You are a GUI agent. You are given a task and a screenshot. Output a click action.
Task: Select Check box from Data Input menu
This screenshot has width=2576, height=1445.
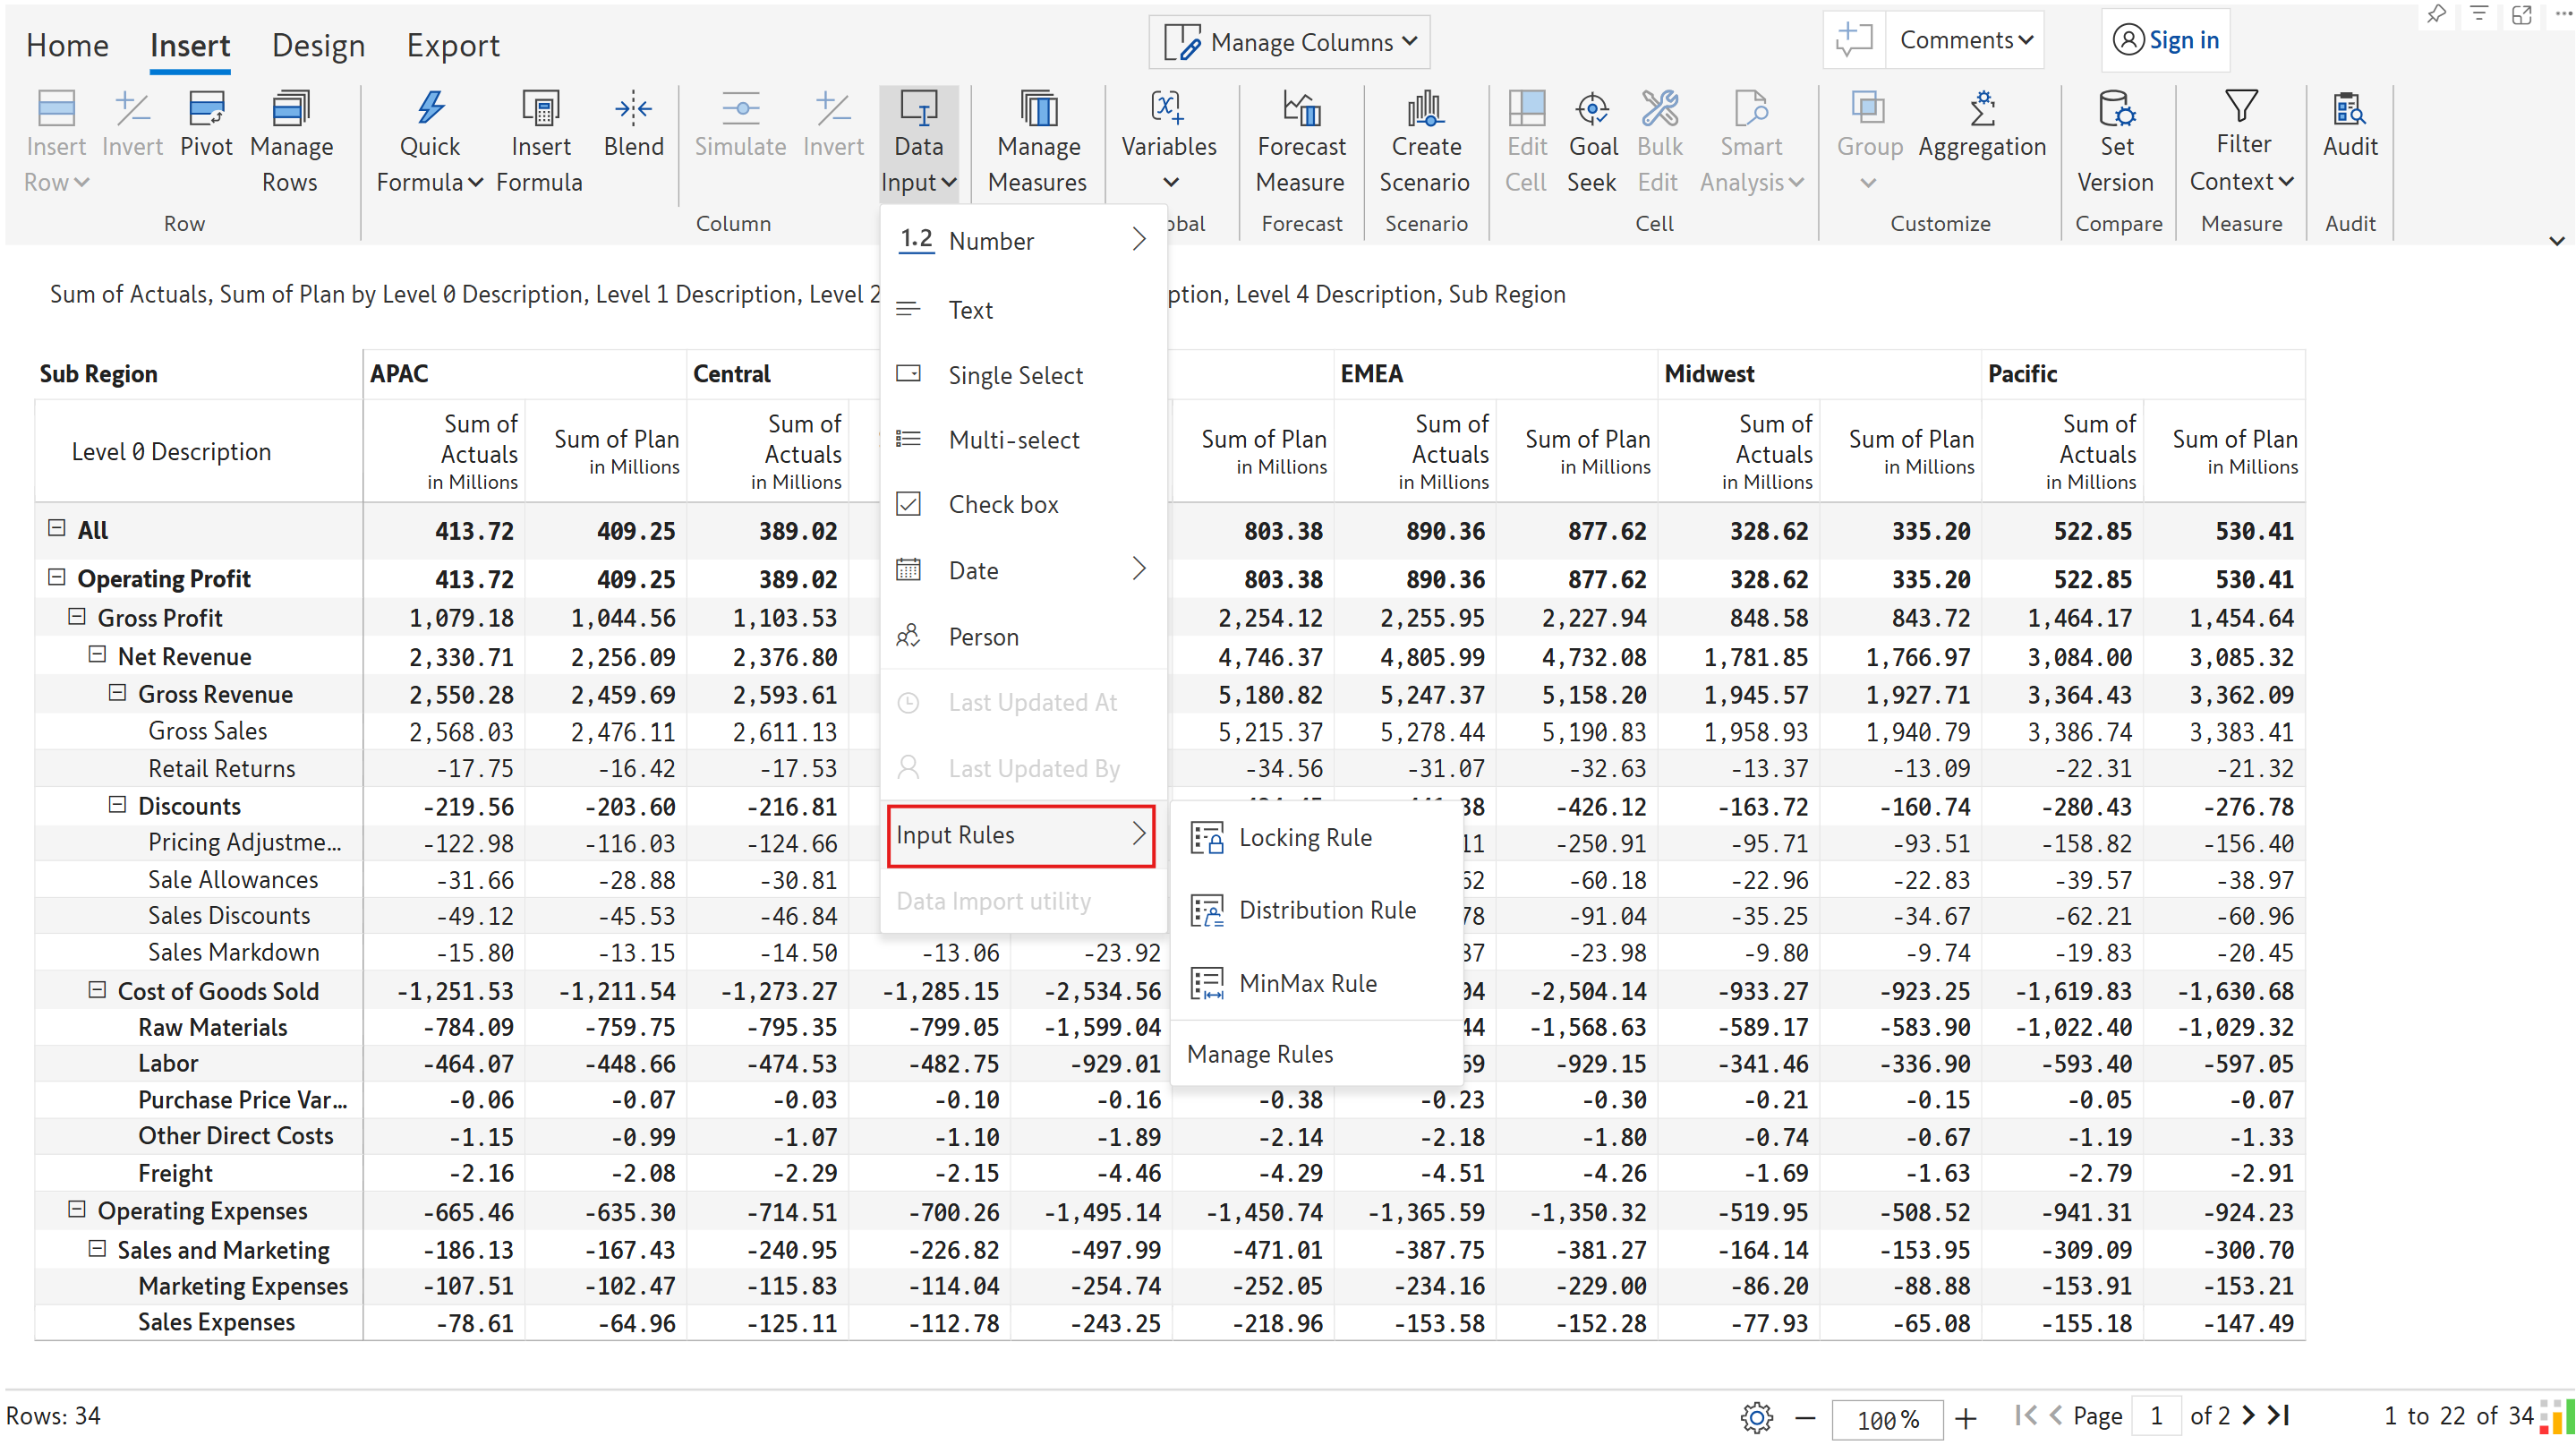pos(1003,504)
